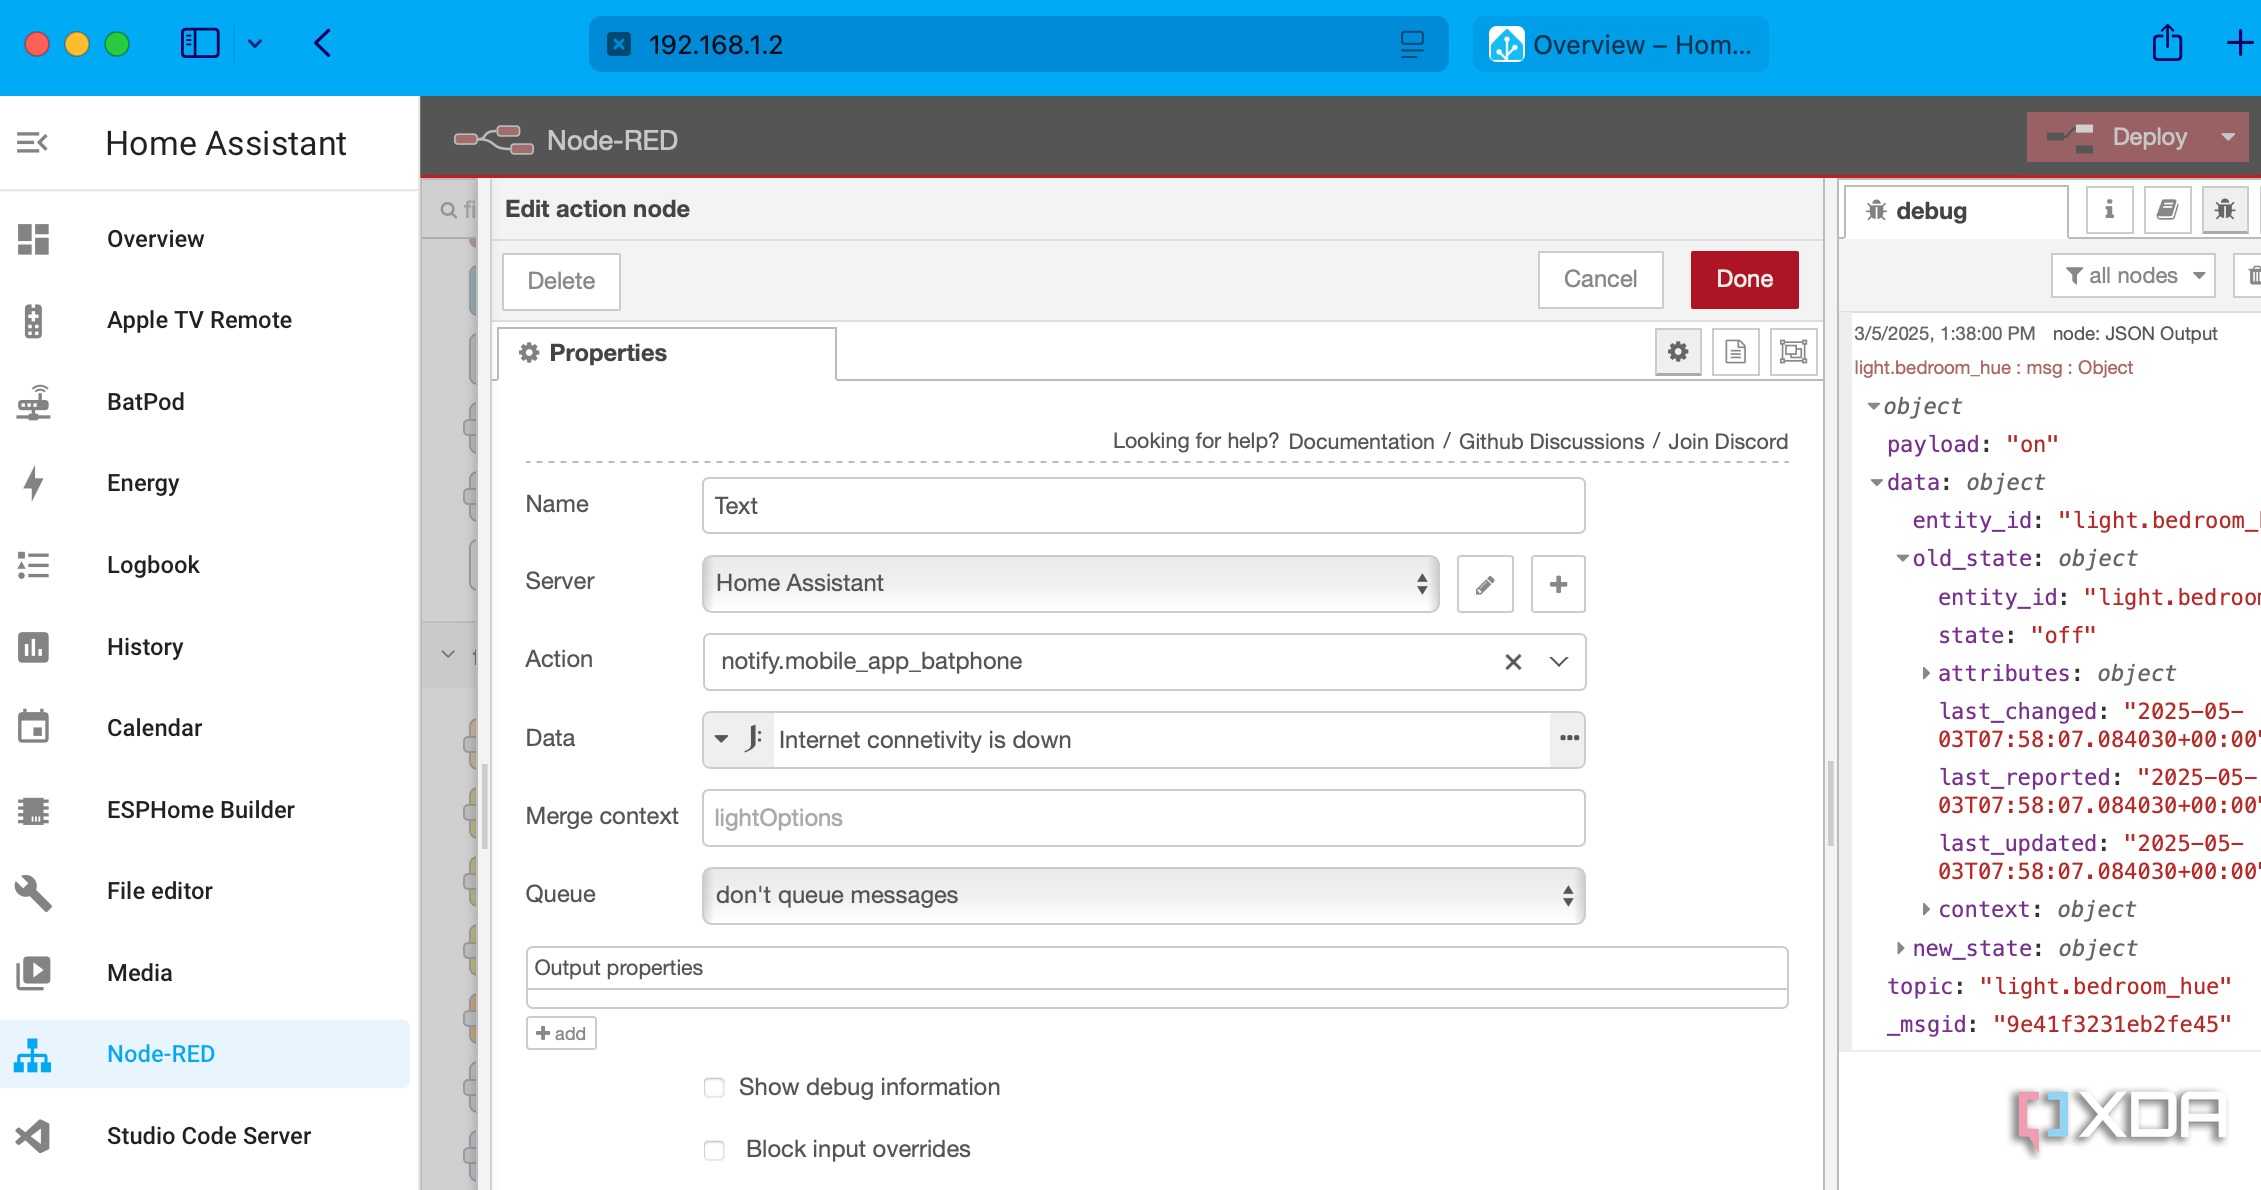This screenshot has height=1190, width=2261.
Task: Click the Name input field
Action: 1143,506
